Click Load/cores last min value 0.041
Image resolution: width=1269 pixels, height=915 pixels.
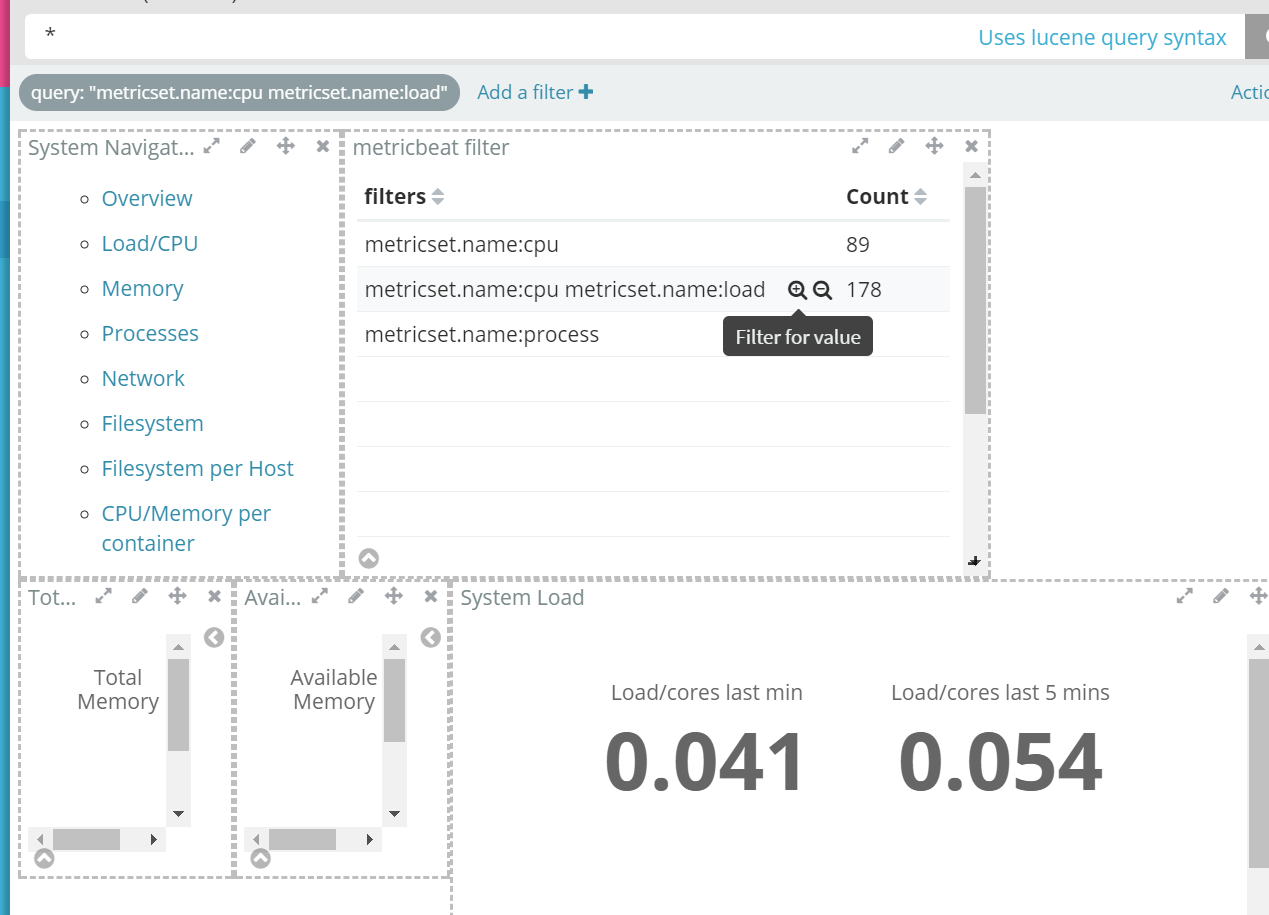706,762
